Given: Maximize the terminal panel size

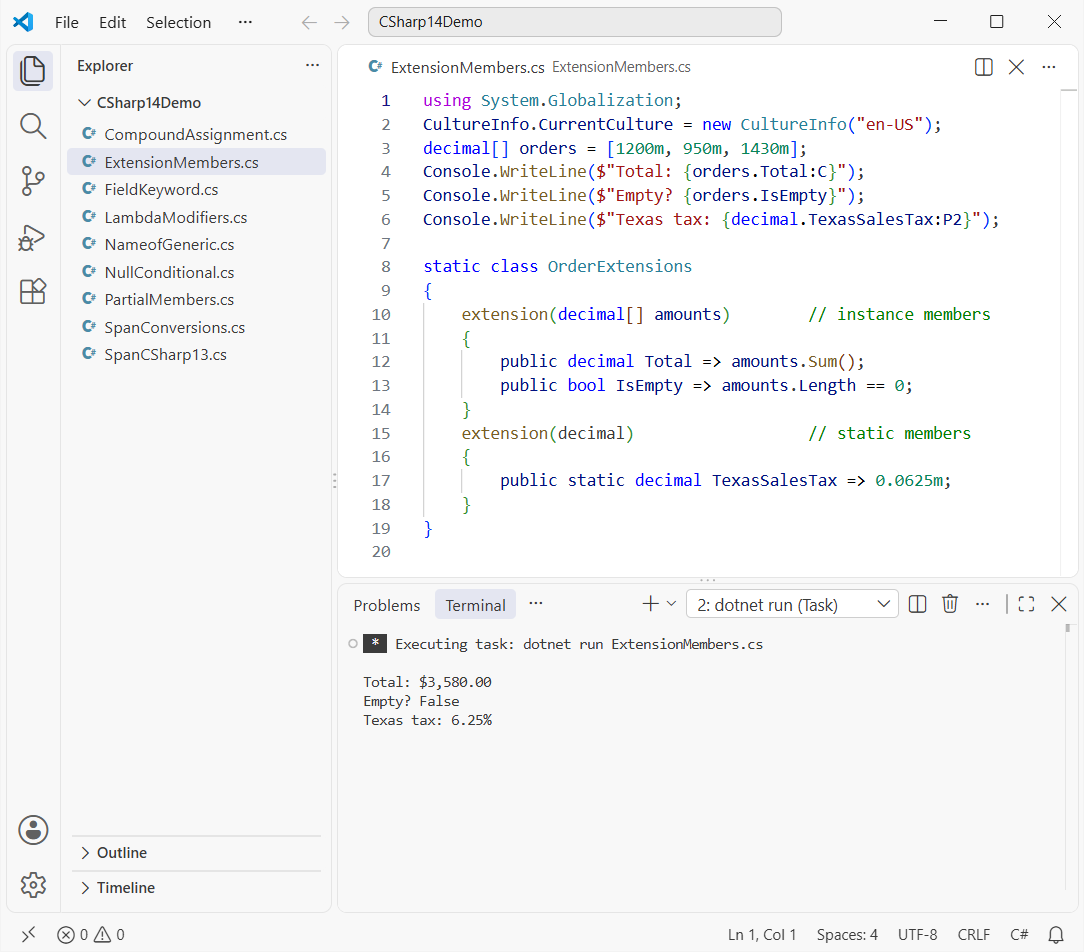Looking at the screenshot, I should (1027, 604).
